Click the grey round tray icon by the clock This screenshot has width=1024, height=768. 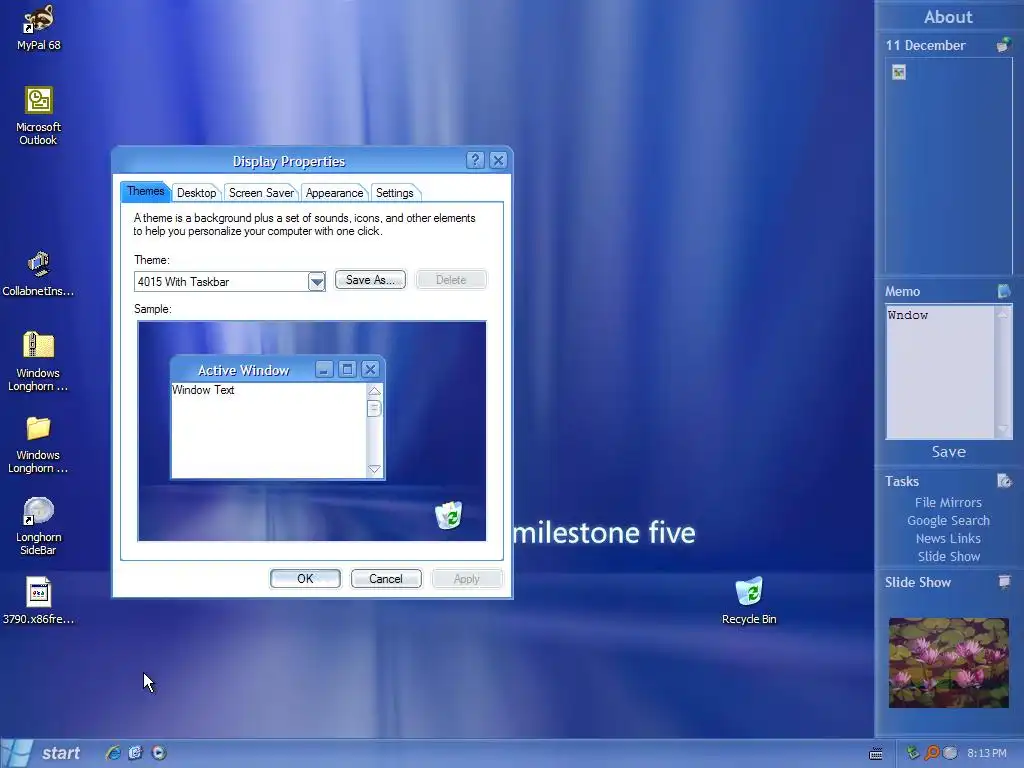pyautogui.click(x=950, y=753)
